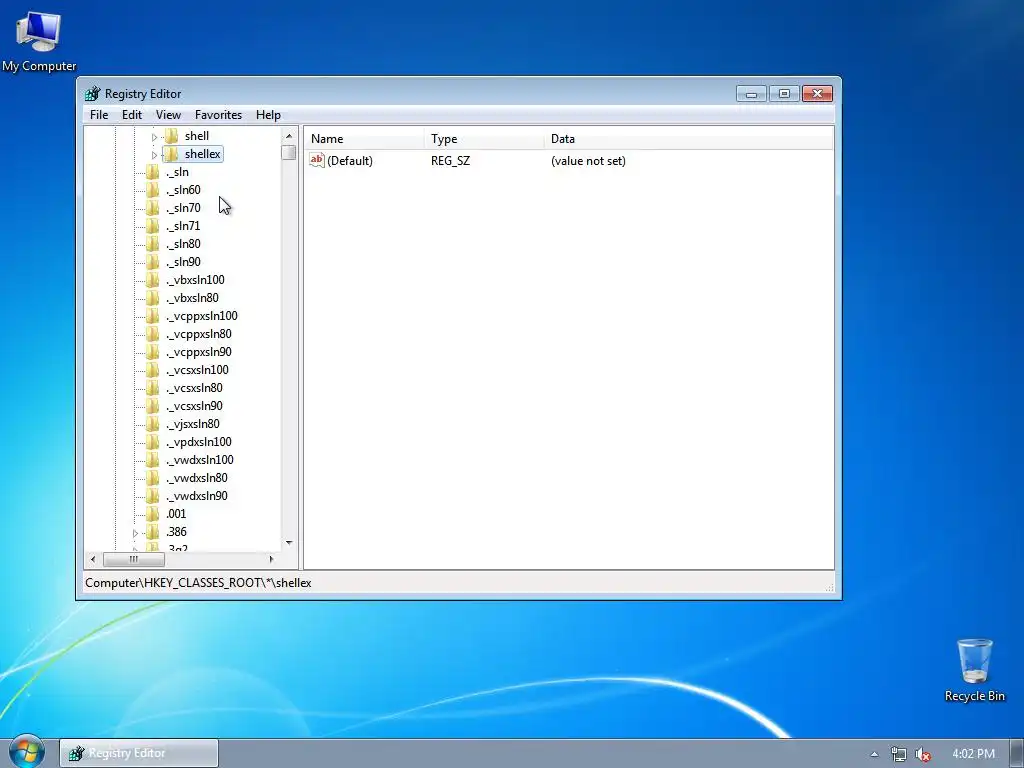The height and width of the screenshot is (768, 1024).
Task: Click the ._vcppxsln80 folder icon
Action: point(153,334)
